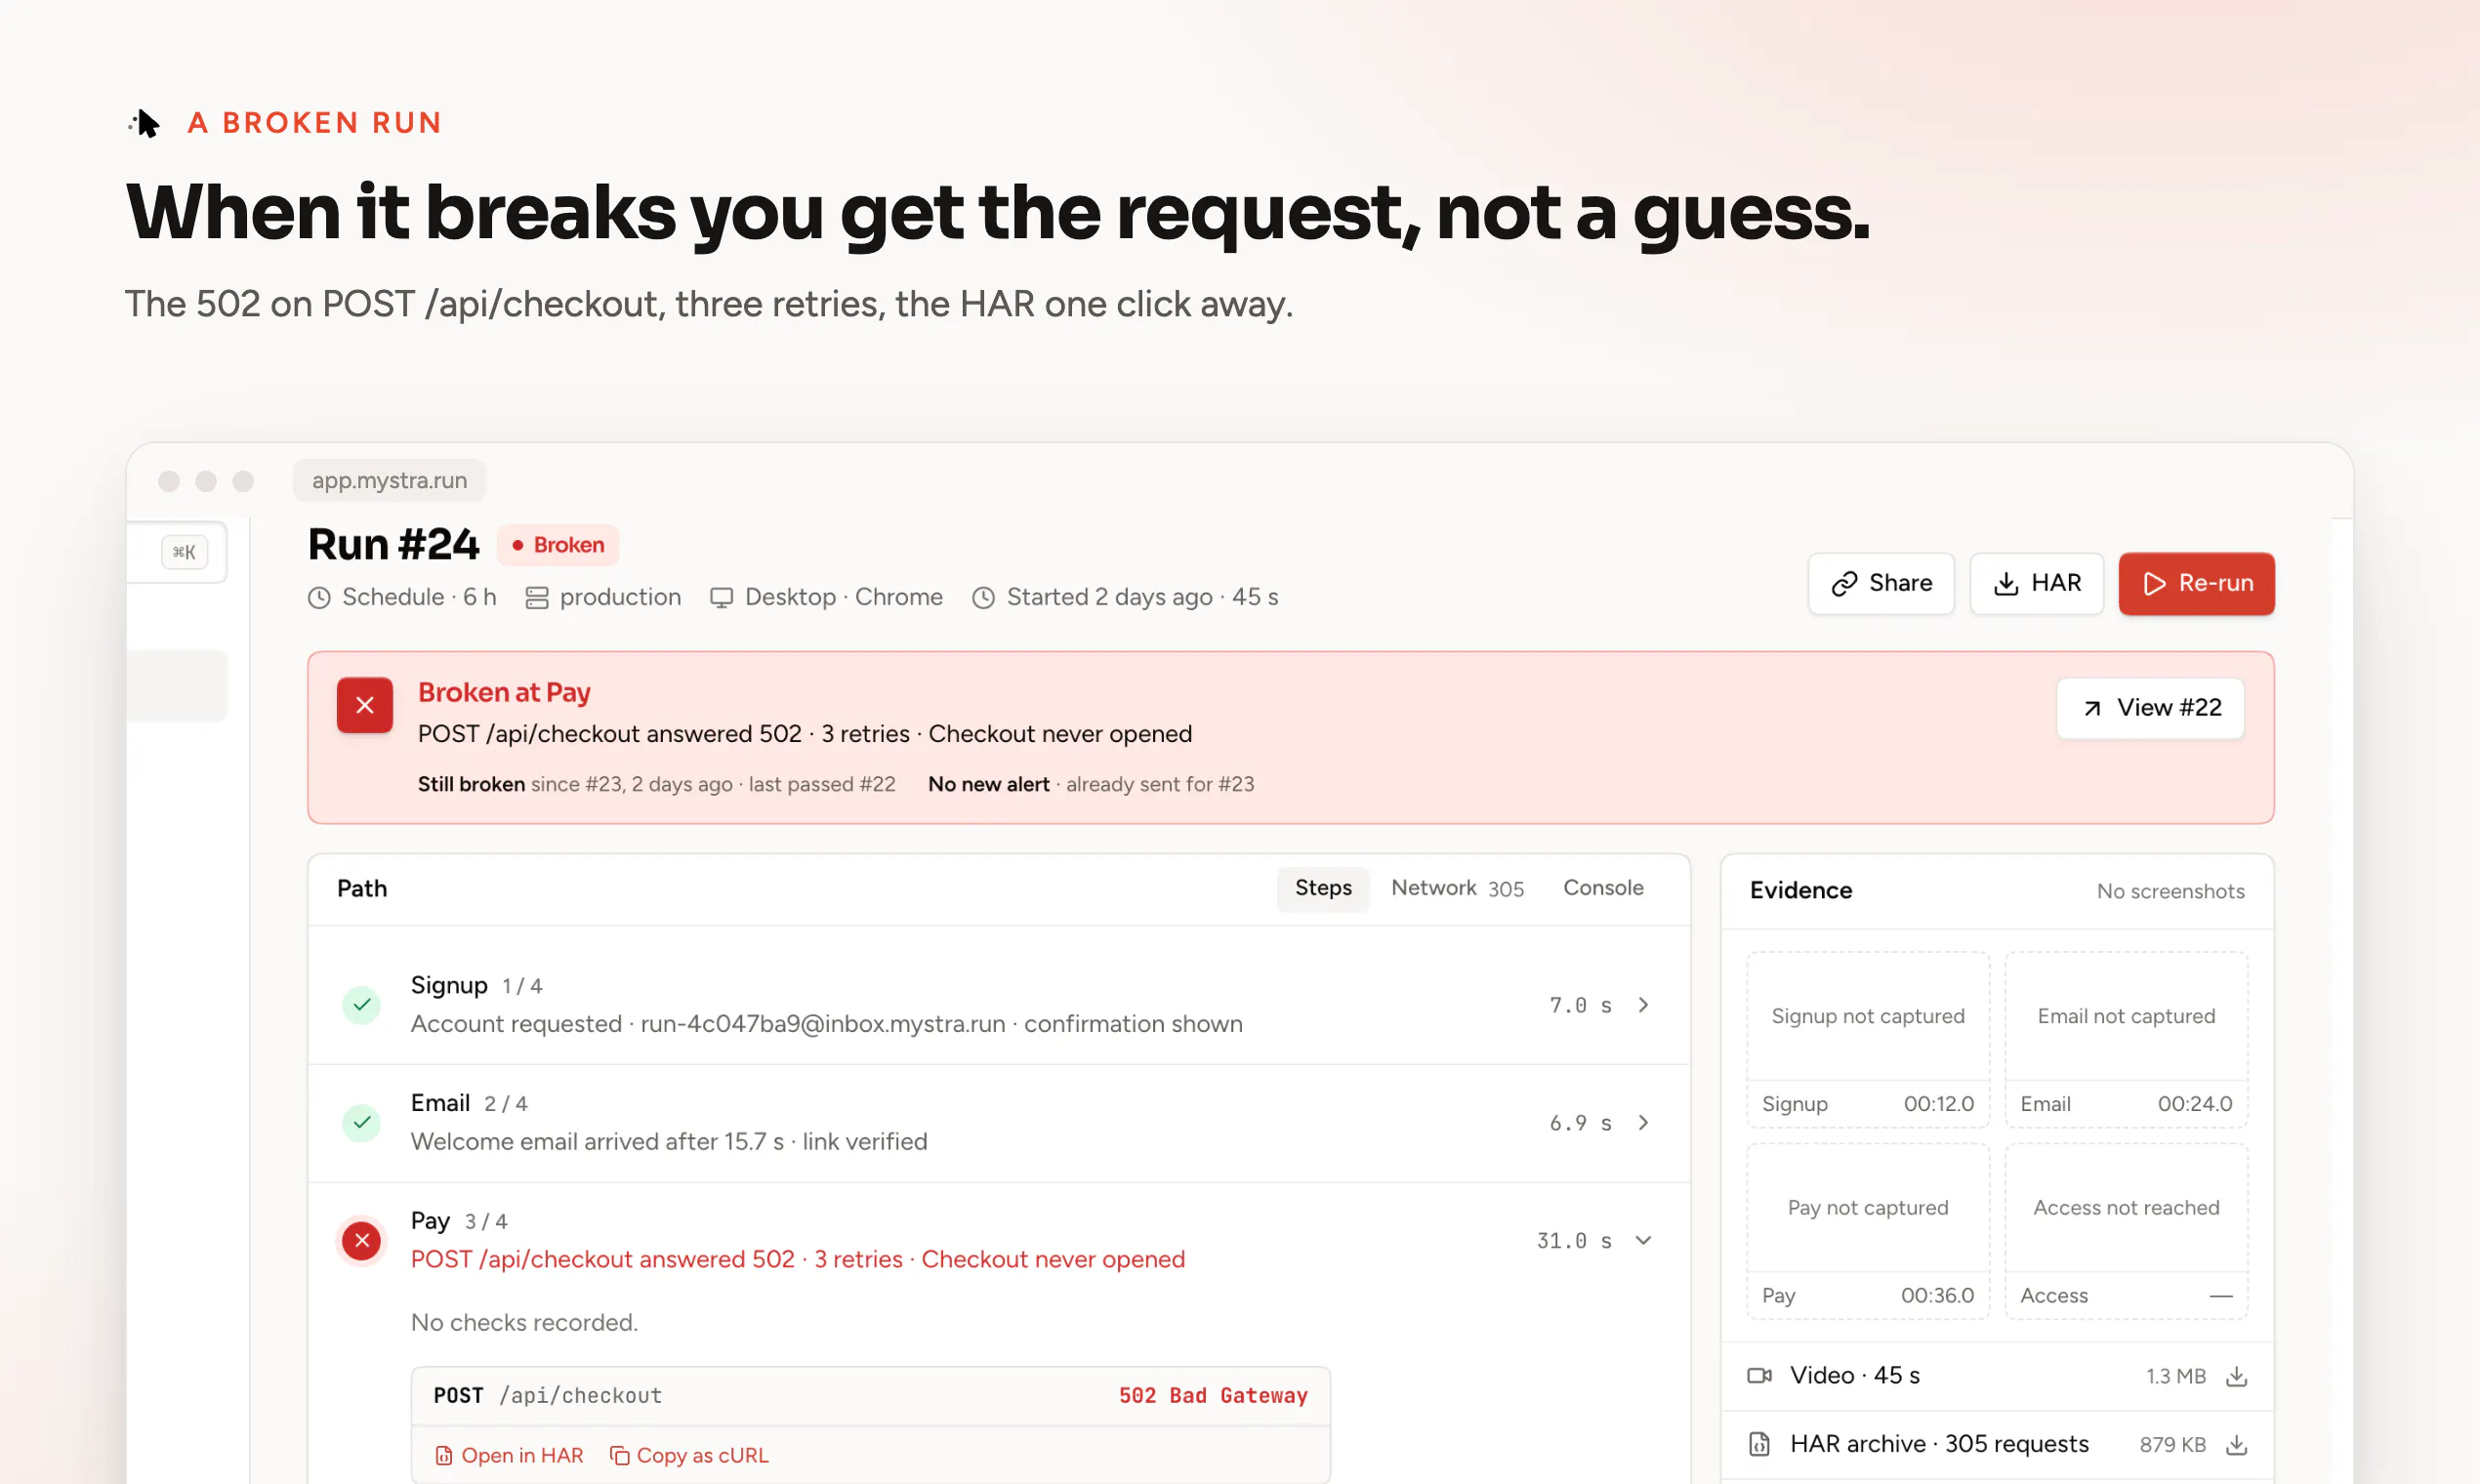Viewport: 2480px width, 1484px height.
Task: Click the Broken at Pay heading
Action: coord(504,692)
